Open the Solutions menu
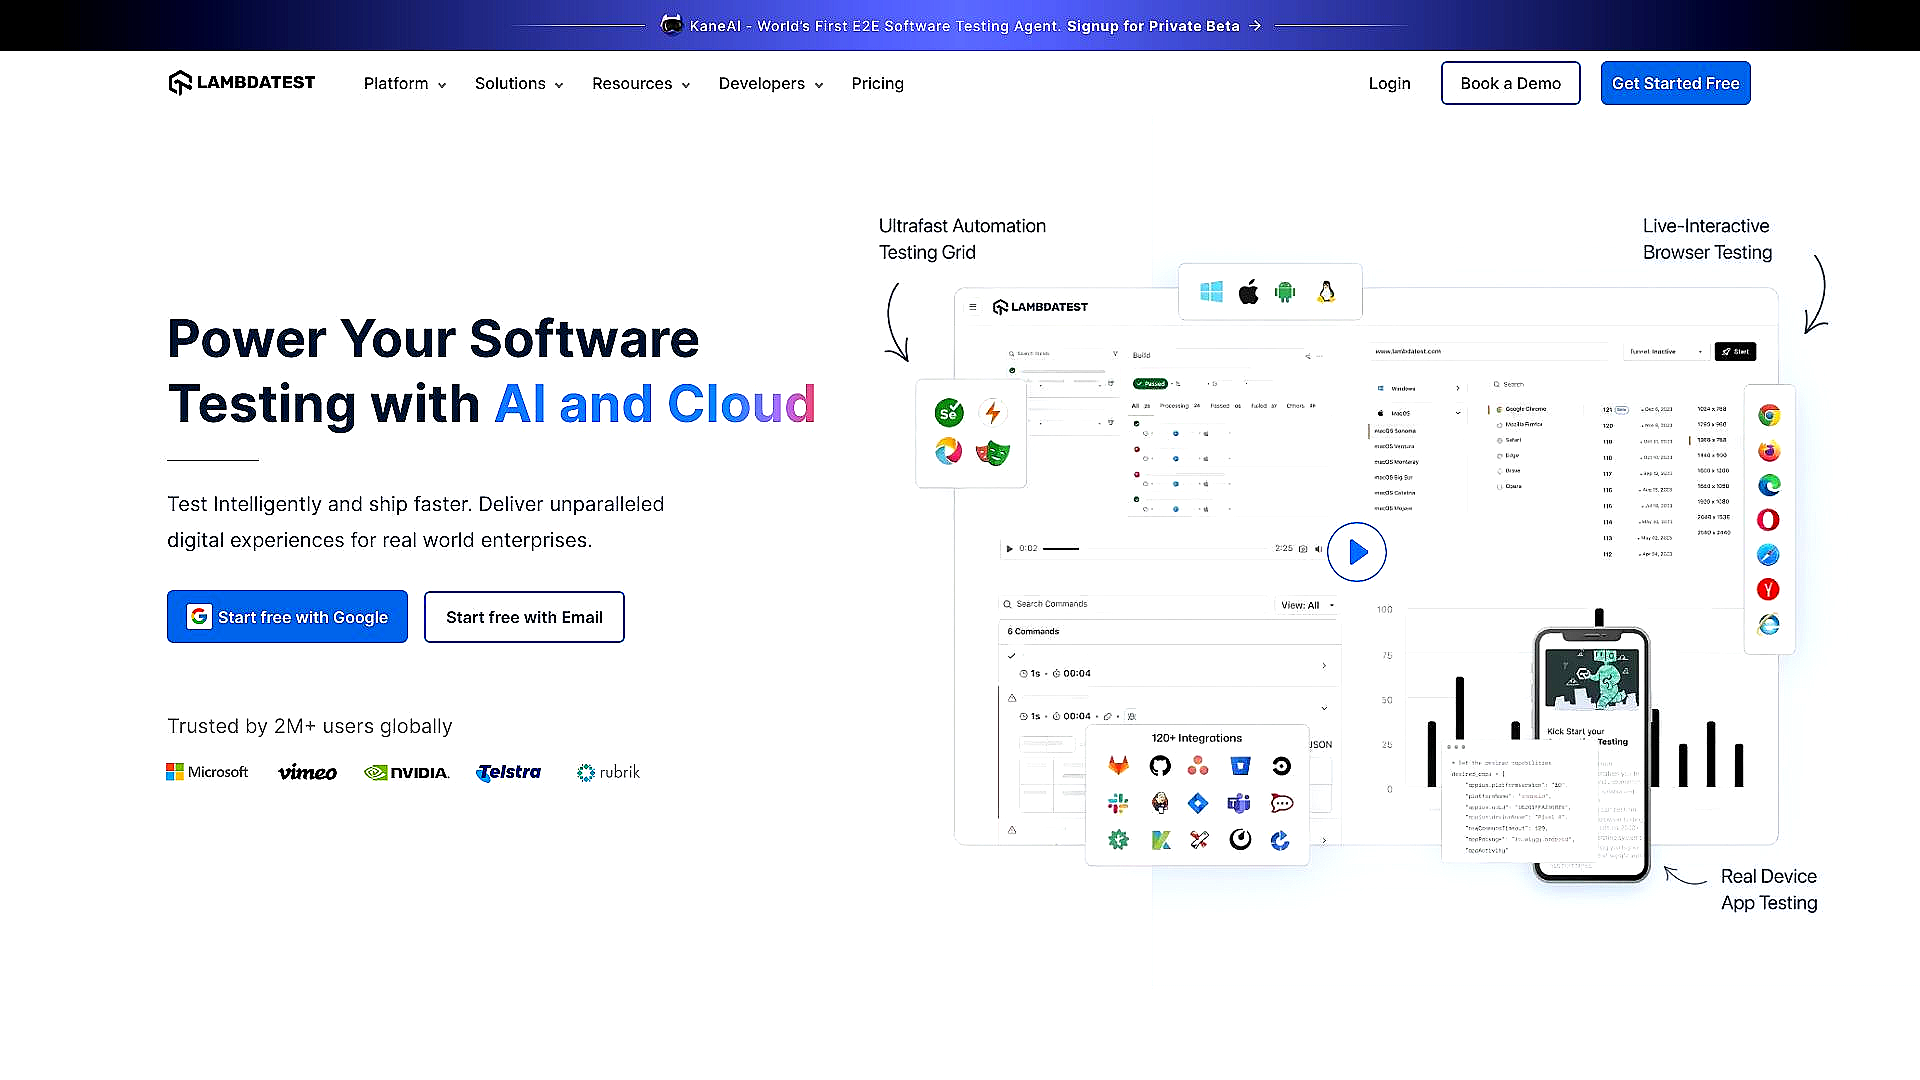Viewport: 1920px width, 1080px height. (x=519, y=84)
